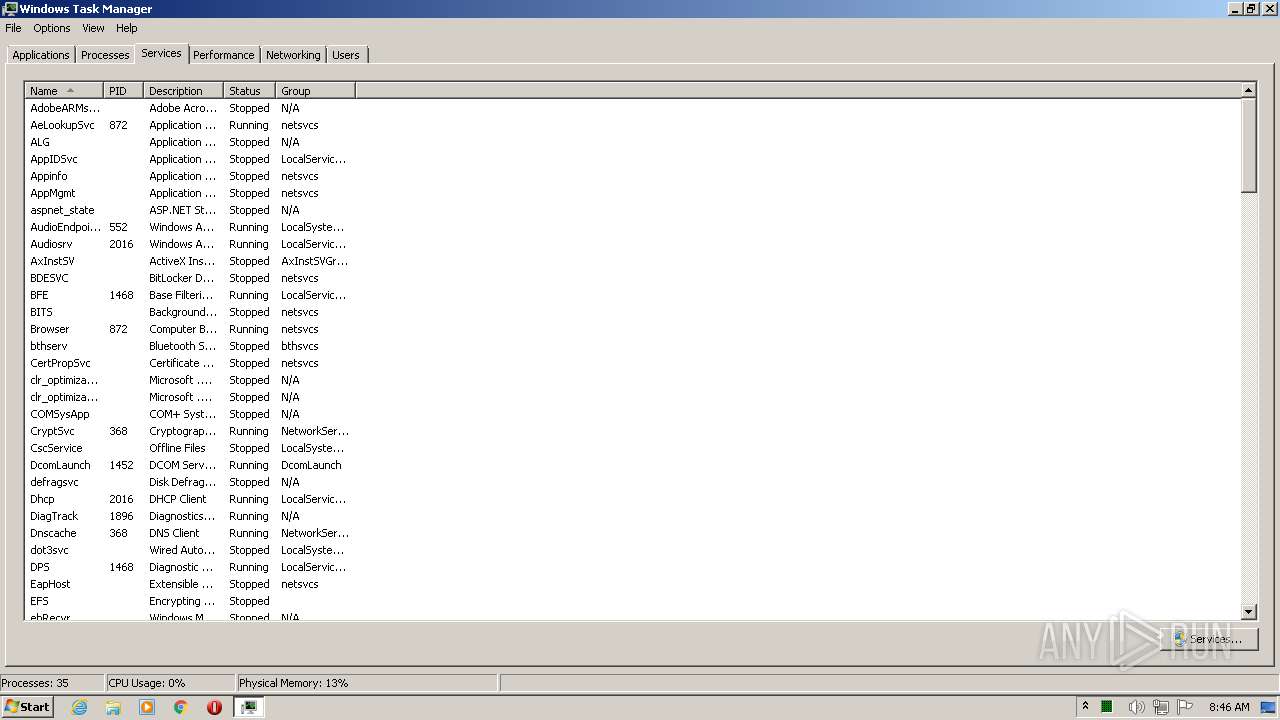This screenshot has height=720, width=1280.
Task: Open the File menu
Action: click(x=13, y=28)
